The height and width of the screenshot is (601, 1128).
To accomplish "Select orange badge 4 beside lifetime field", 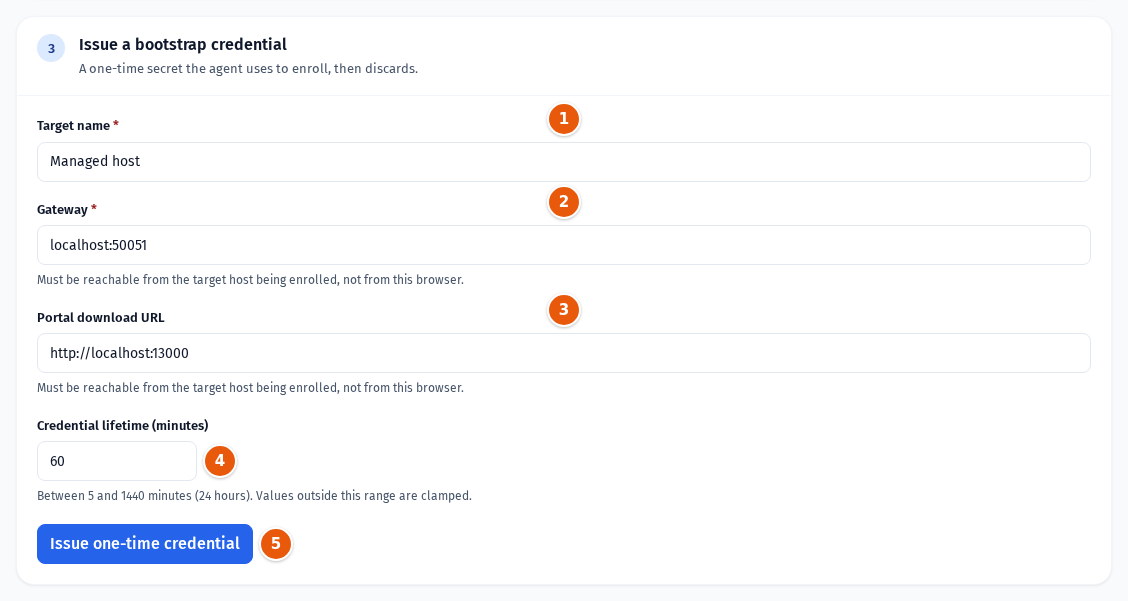I will point(220,461).
